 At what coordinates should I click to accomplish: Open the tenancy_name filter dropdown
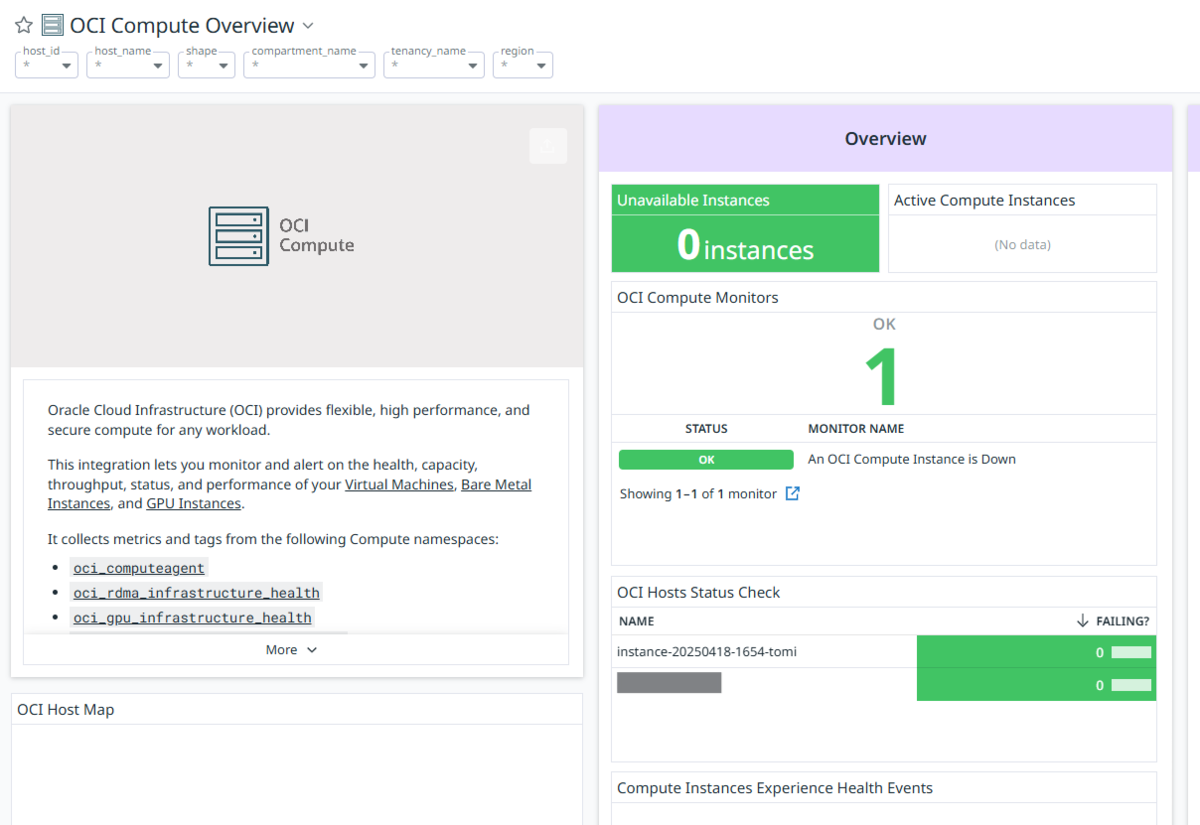(434, 65)
